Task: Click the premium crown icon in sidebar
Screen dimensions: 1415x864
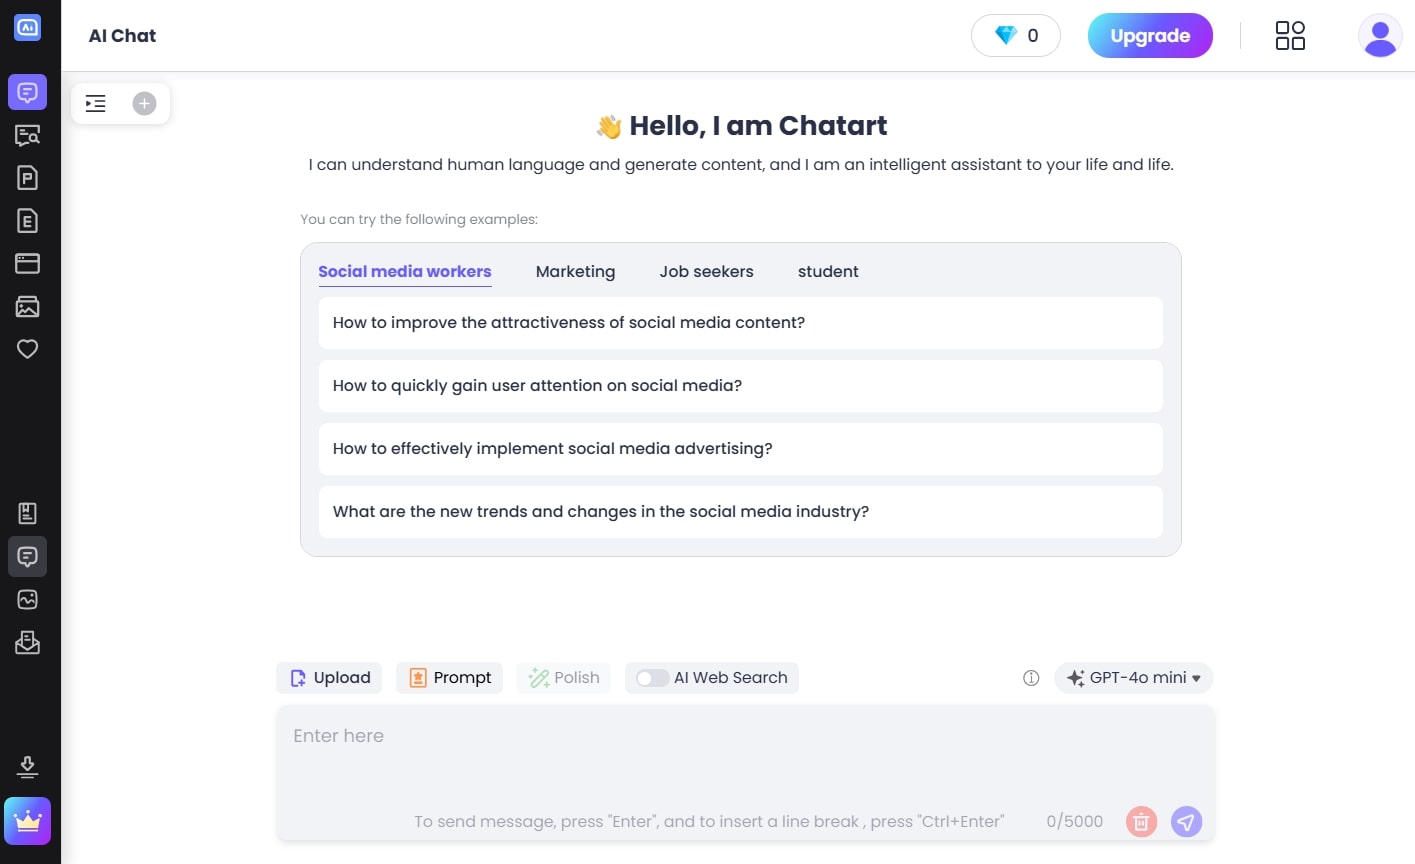Action: pyautogui.click(x=27, y=821)
